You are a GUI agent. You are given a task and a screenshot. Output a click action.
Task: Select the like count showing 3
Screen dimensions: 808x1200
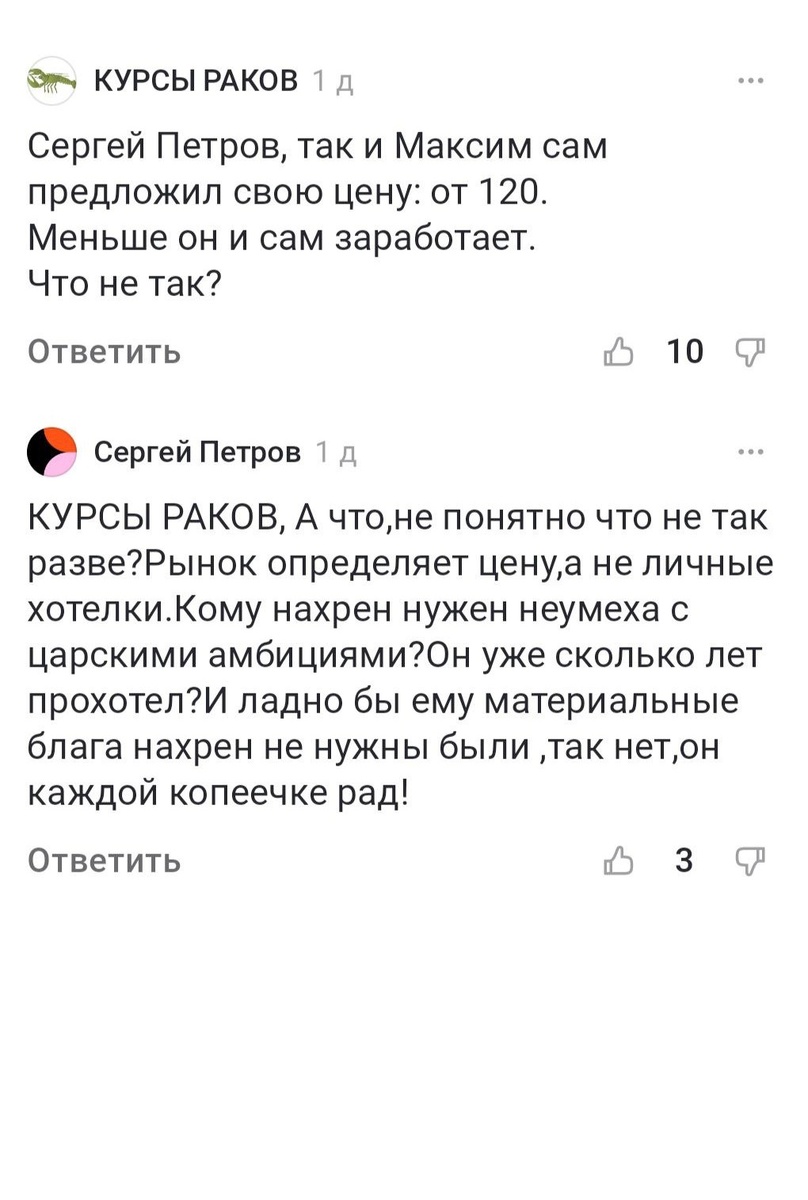click(x=685, y=861)
